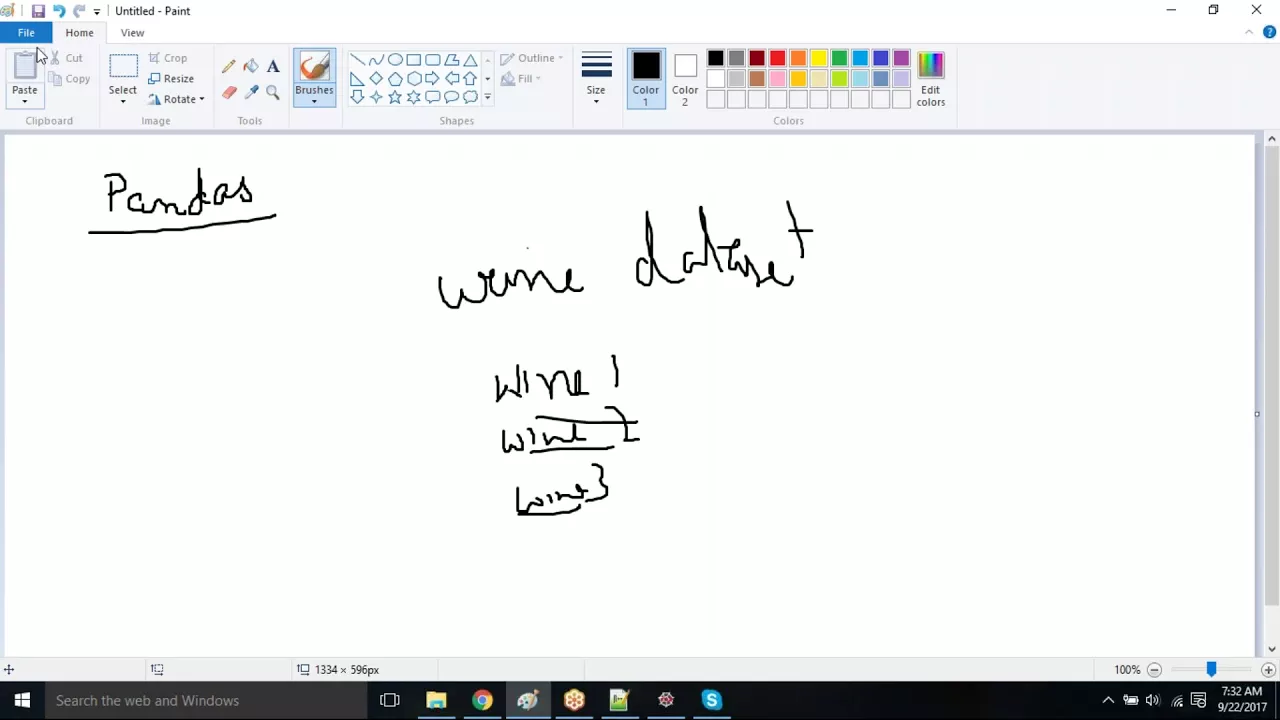
Task: Click the Redo arrow in title bar
Action: point(79,11)
